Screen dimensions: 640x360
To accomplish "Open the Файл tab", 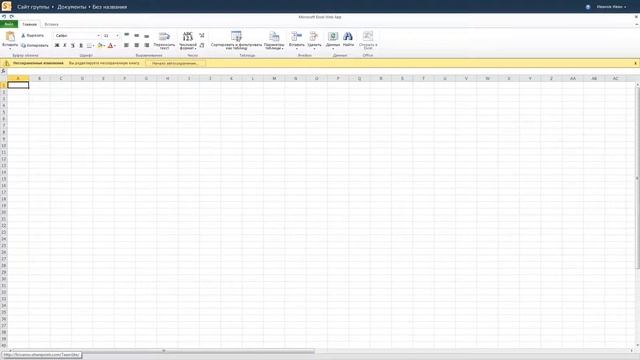I will (9, 24).
